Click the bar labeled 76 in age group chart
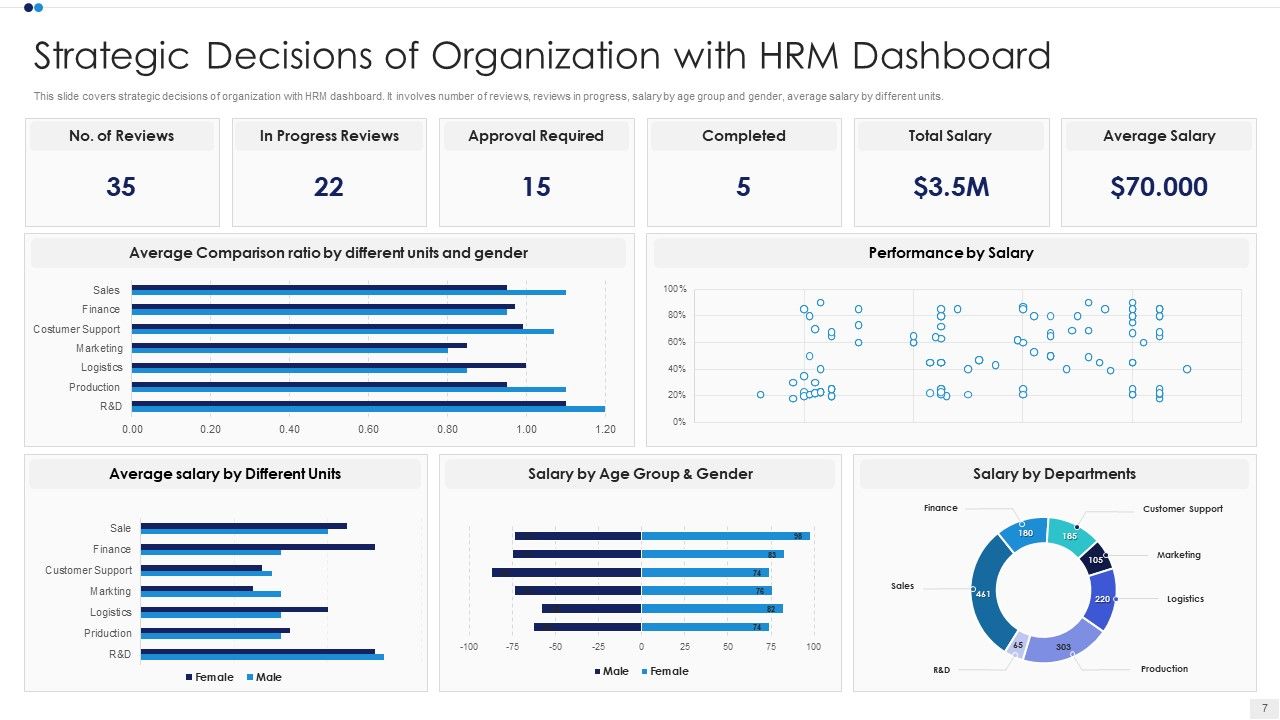The width and height of the screenshot is (1280, 720). [706, 590]
